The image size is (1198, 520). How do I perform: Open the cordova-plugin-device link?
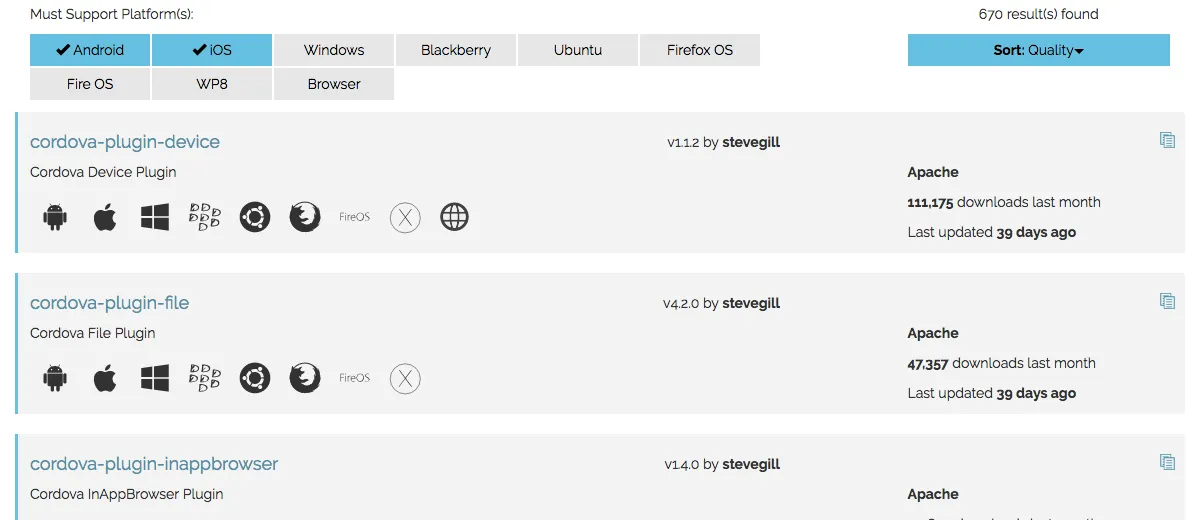tap(125, 142)
